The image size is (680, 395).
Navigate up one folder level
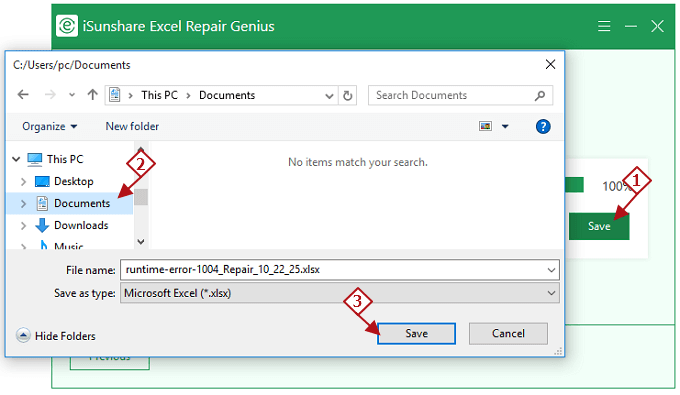(92, 95)
